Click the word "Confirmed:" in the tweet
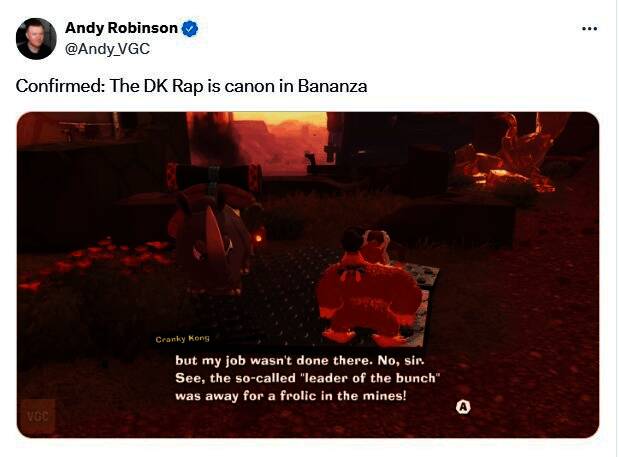 (x=60, y=86)
